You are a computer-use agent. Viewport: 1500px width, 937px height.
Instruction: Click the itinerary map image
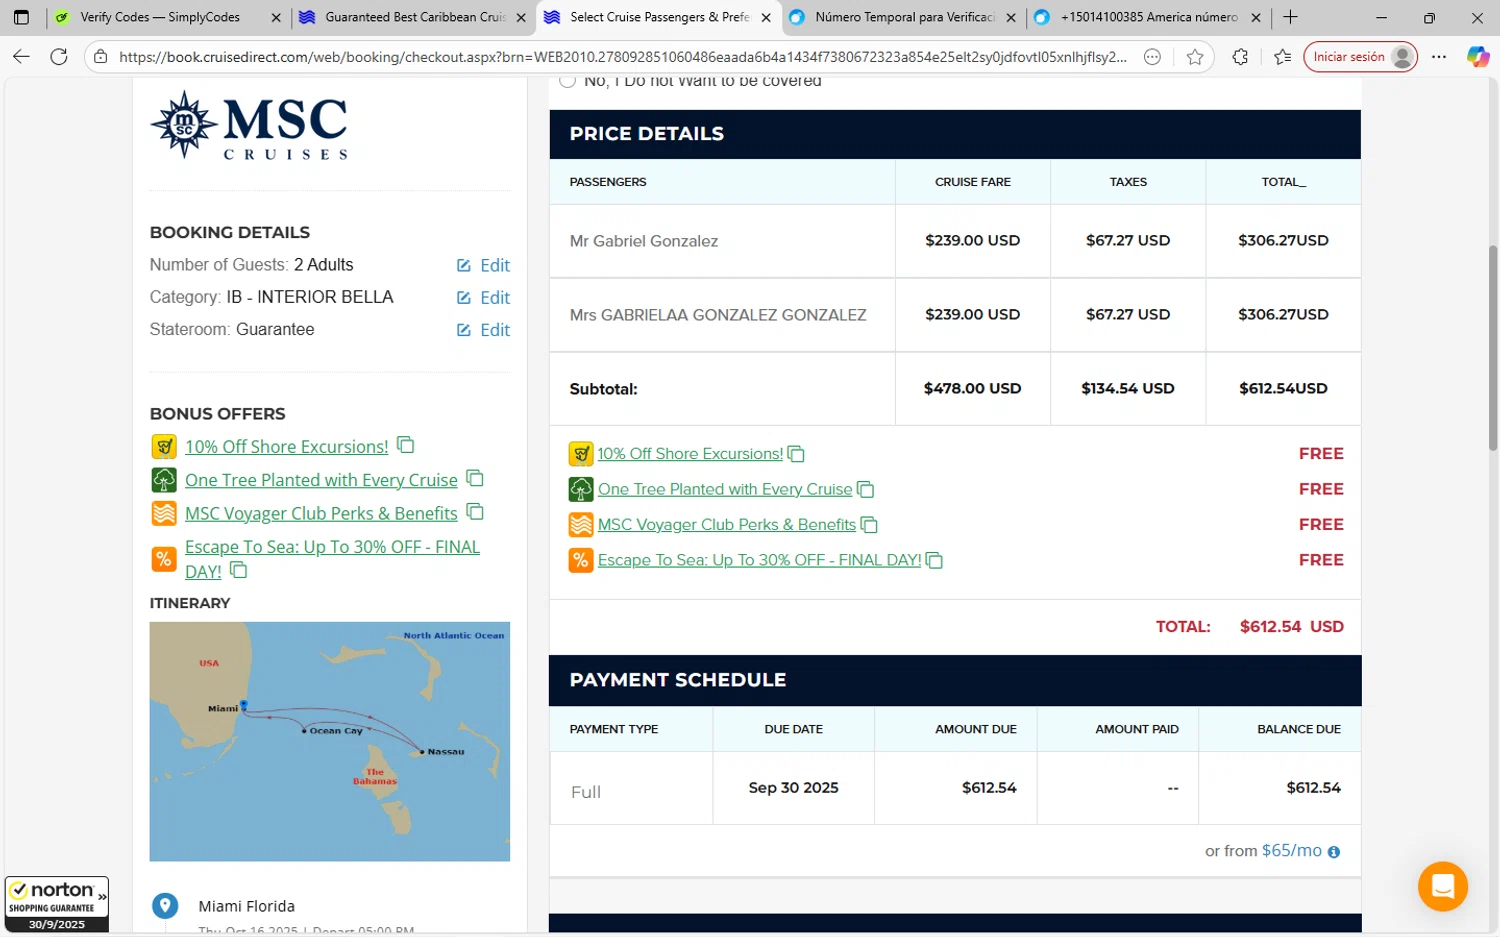click(x=330, y=741)
